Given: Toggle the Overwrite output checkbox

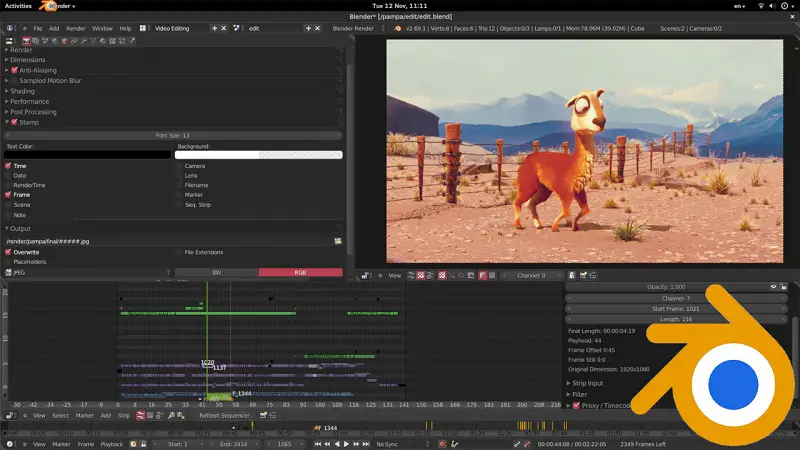Looking at the screenshot, I should tap(9, 252).
